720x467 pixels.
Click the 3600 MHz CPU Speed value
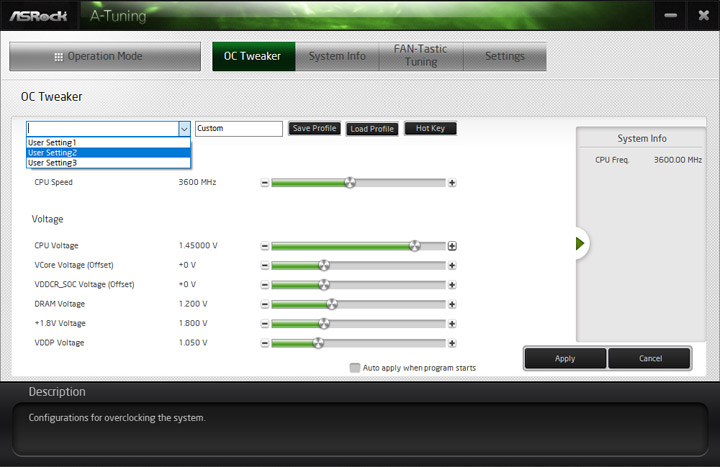tap(197, 182)
